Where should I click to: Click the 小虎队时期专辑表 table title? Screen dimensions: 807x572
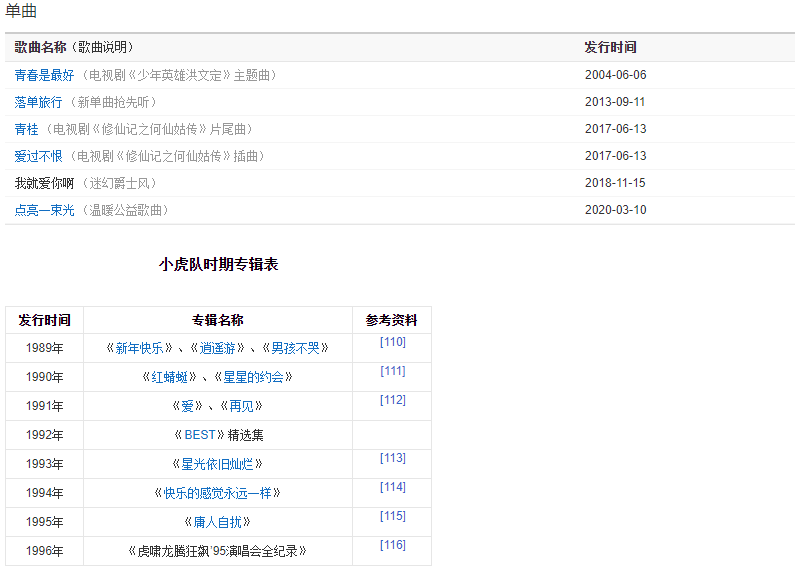pos(219,264)
